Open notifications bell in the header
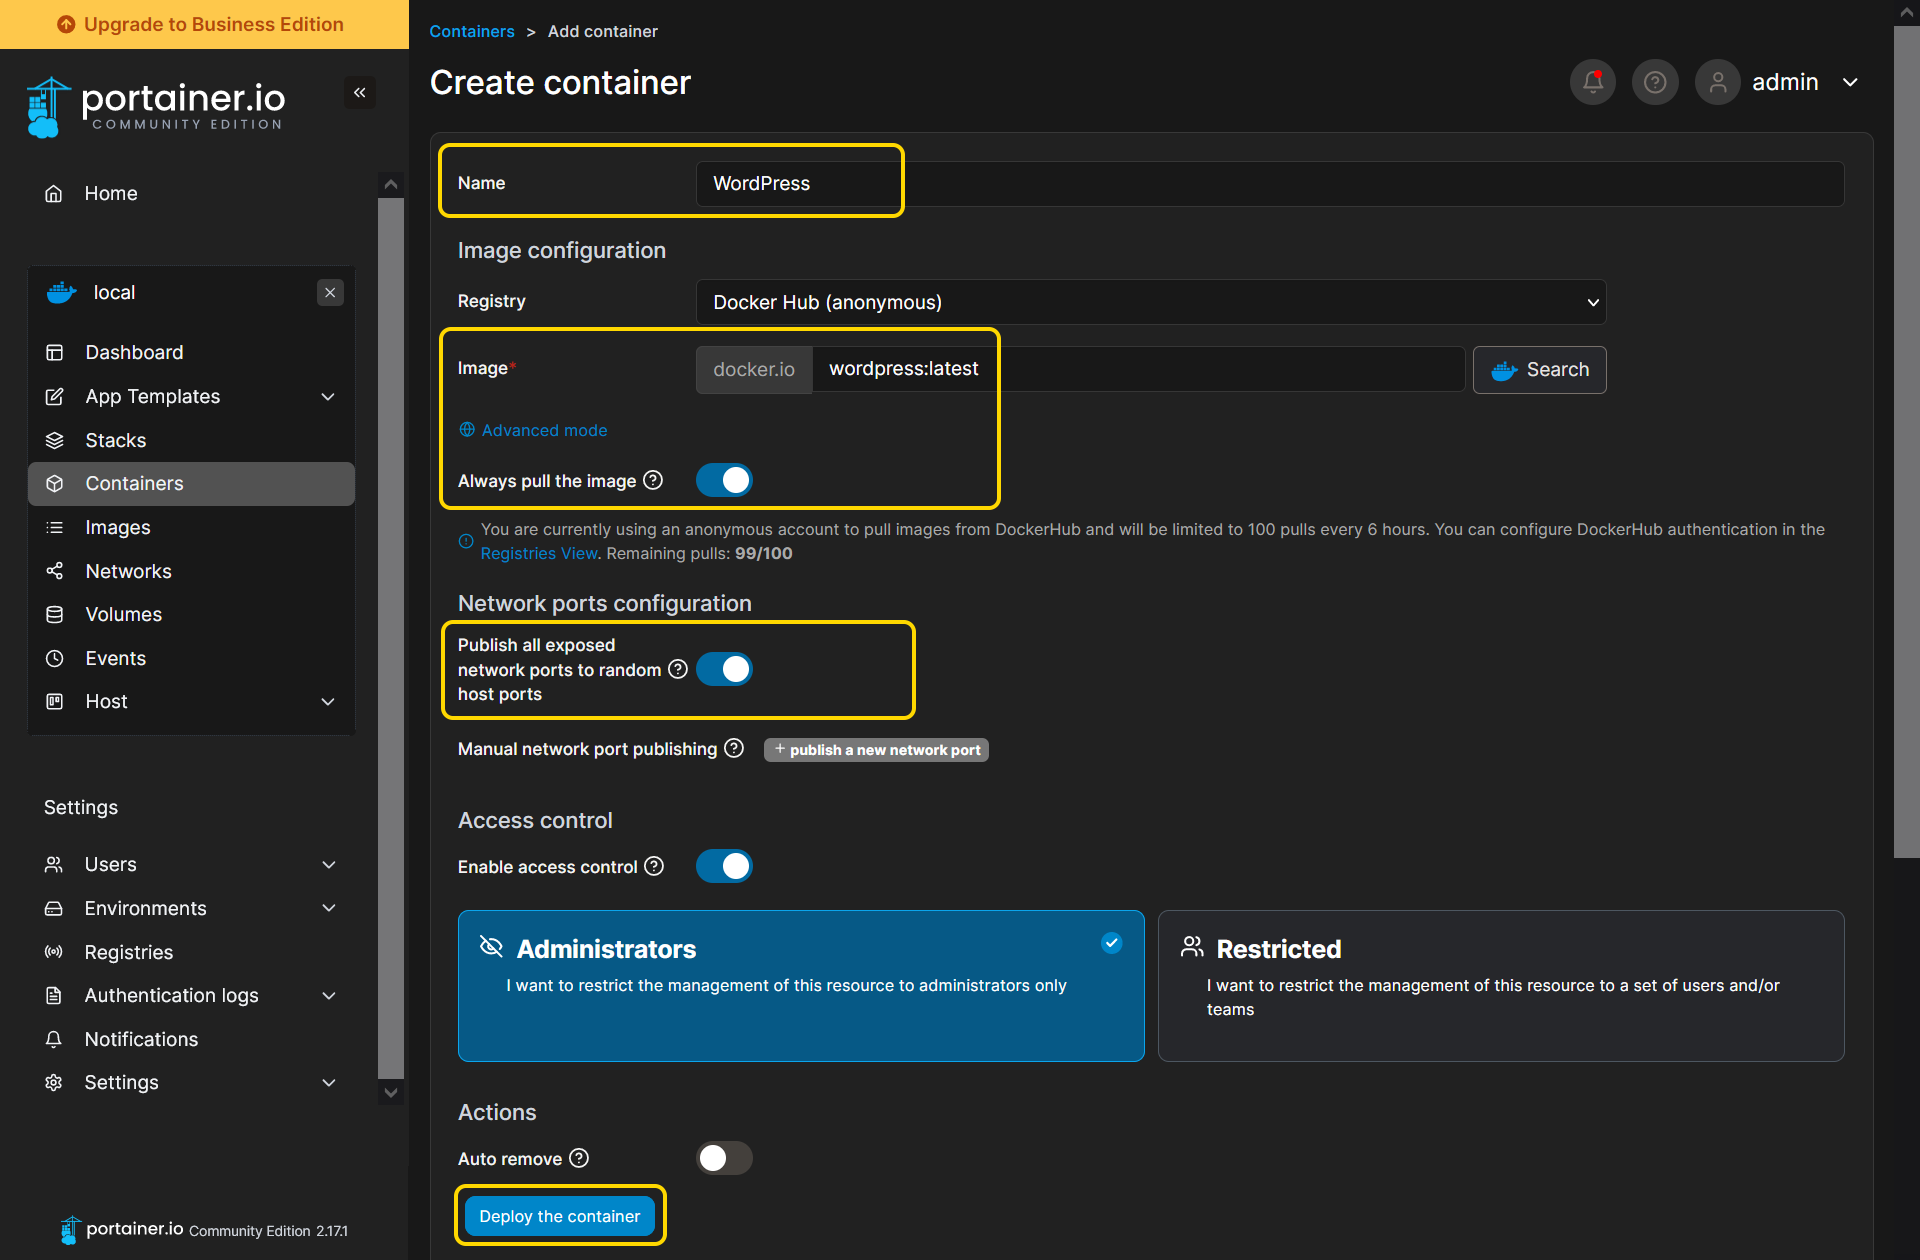 click(1593, 82)
